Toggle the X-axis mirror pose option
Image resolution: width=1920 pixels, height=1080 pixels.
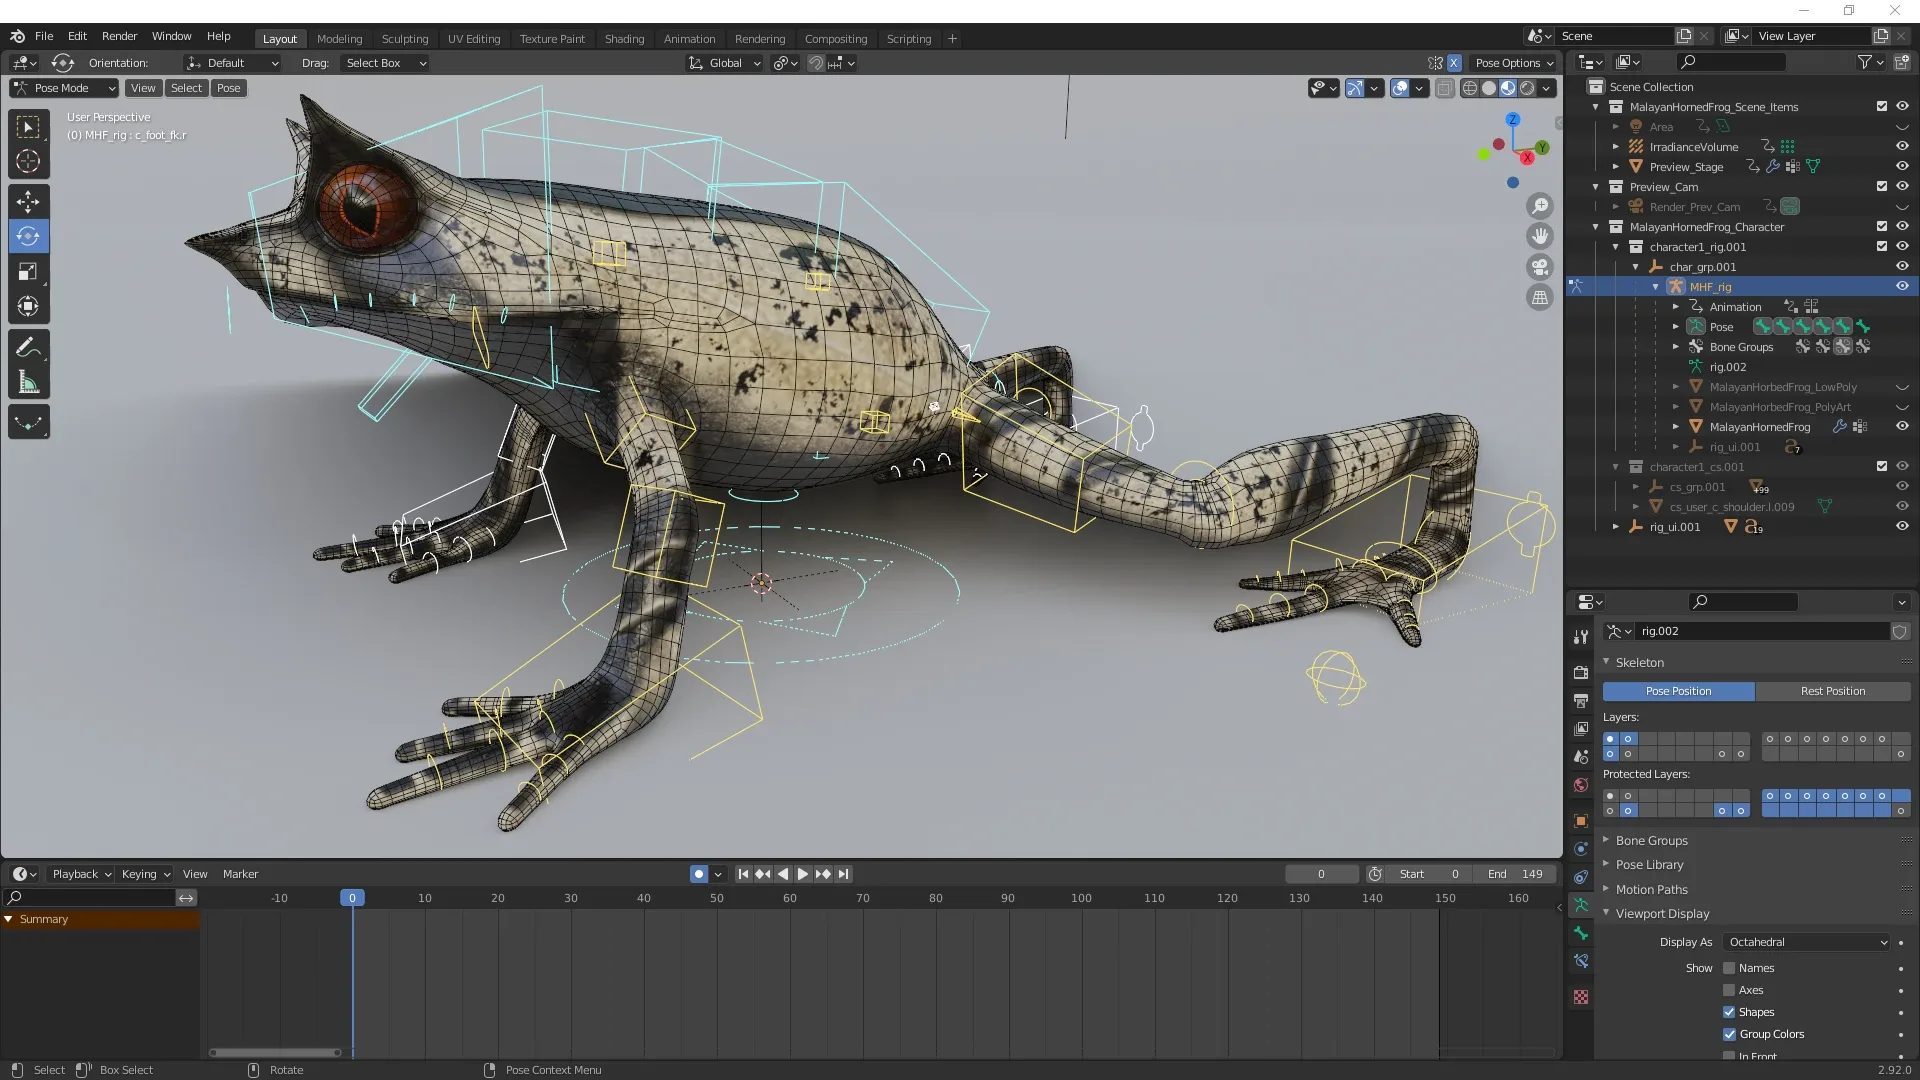click(1454, 62)
